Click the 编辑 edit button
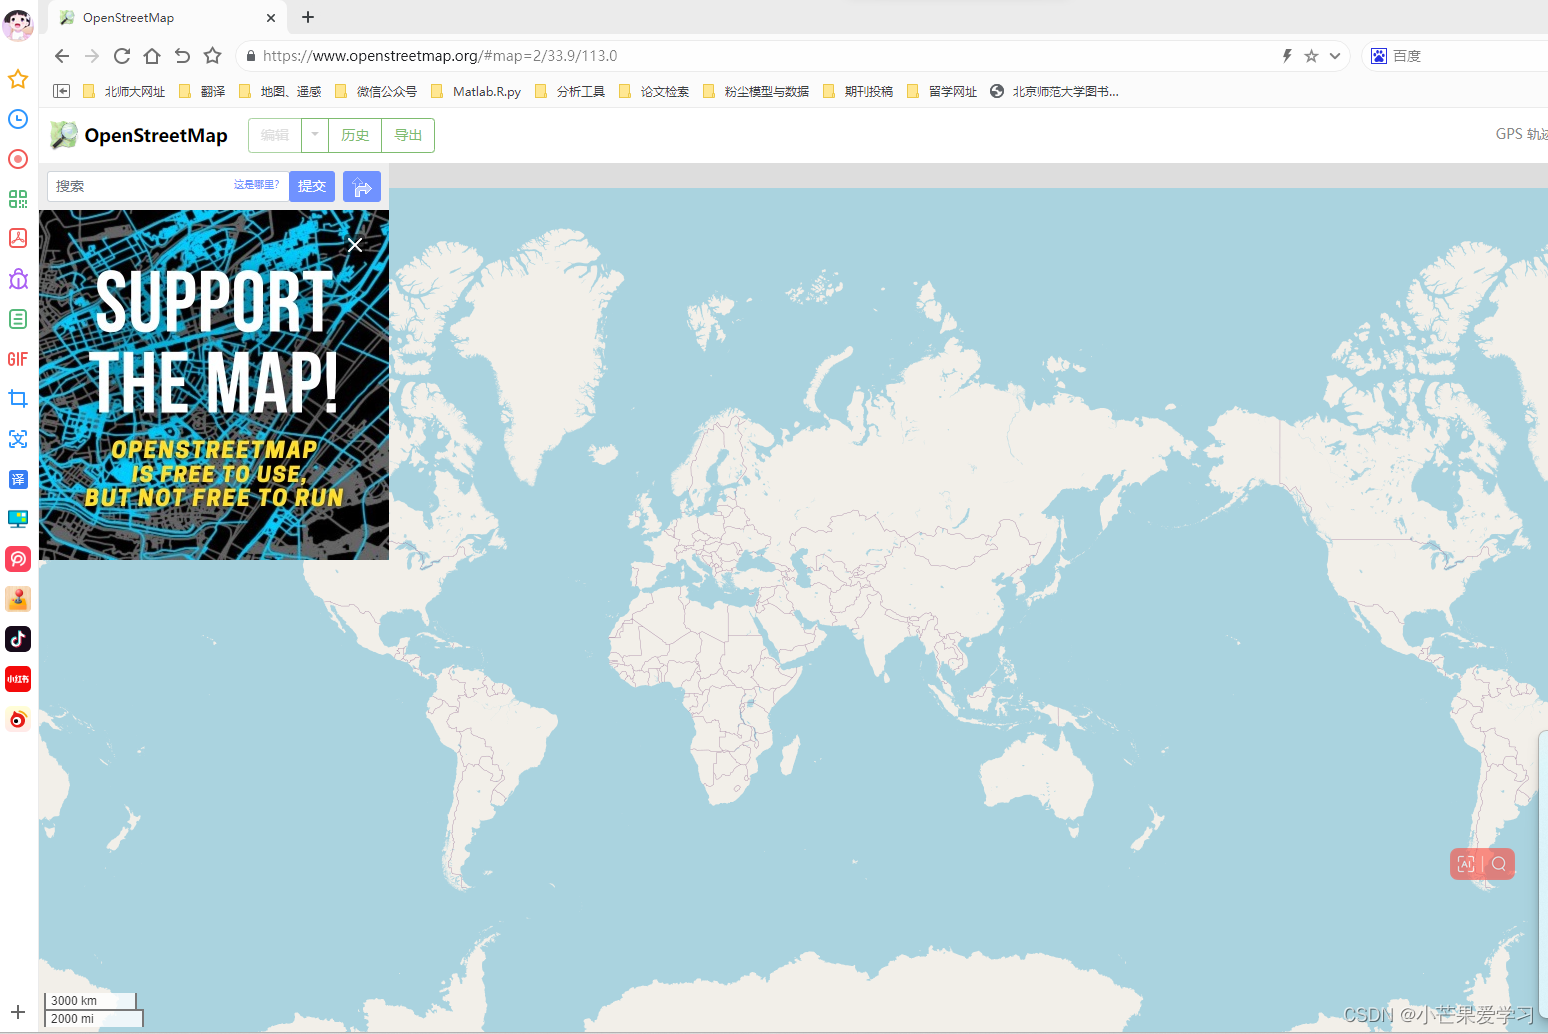The height and width of the screenshot is (1034, 1548). point(275,135)
